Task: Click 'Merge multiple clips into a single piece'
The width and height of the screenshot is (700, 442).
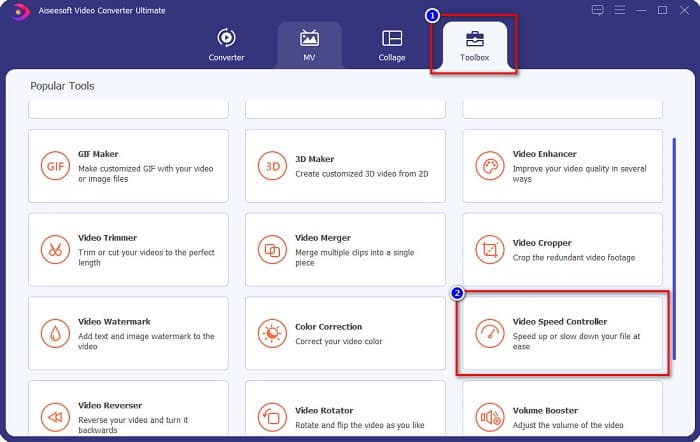Action: [354, 258]
